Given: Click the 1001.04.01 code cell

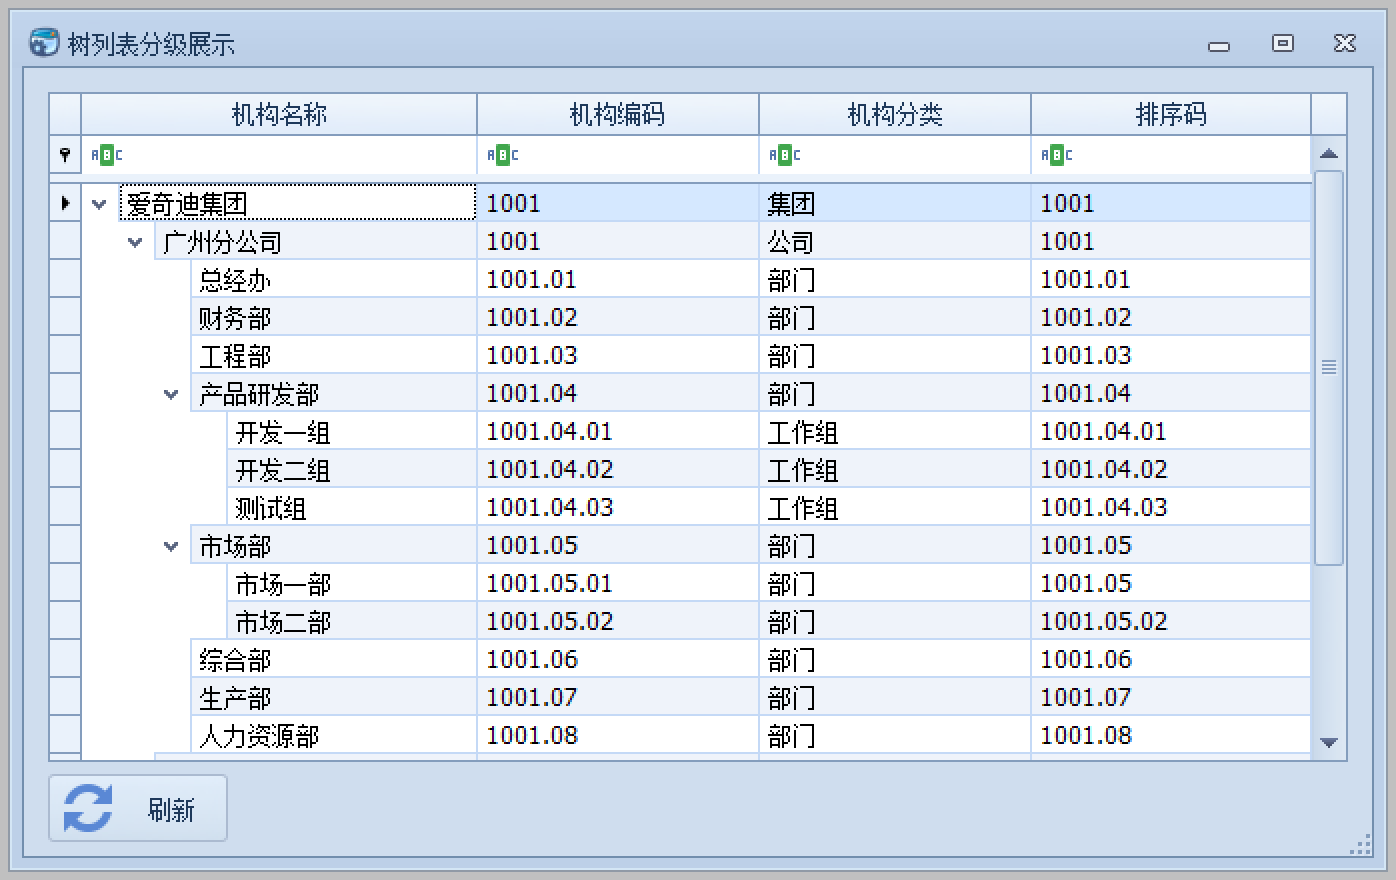Looking at the screenshot, I should pyautogui.click(x=618, y=432).
